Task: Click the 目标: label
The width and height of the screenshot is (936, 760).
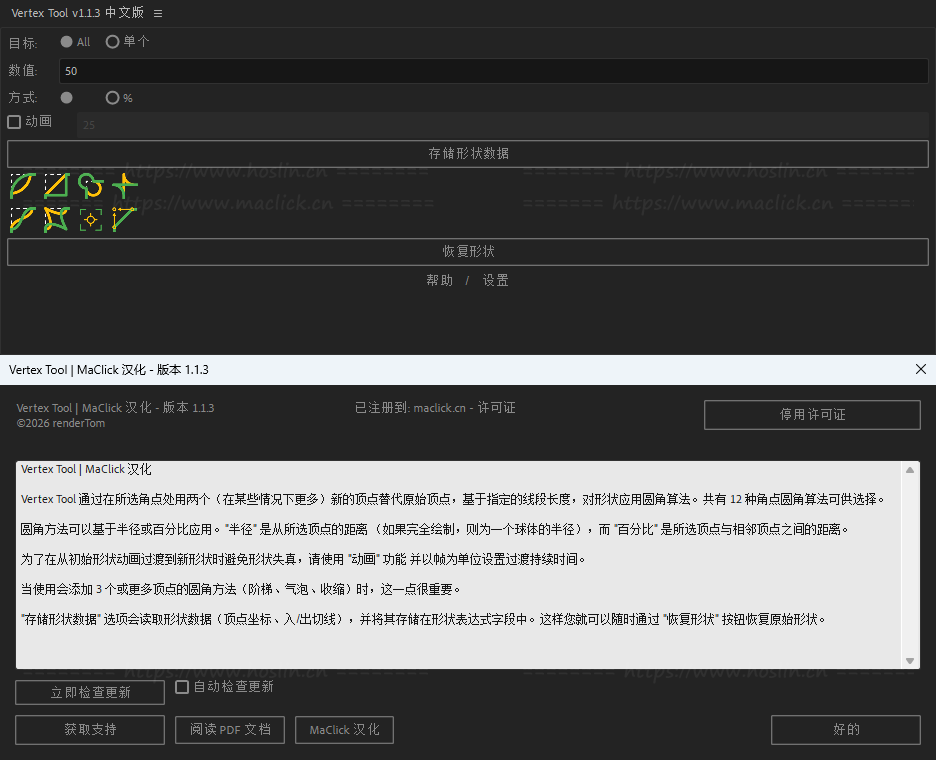Action: [23, 43]
